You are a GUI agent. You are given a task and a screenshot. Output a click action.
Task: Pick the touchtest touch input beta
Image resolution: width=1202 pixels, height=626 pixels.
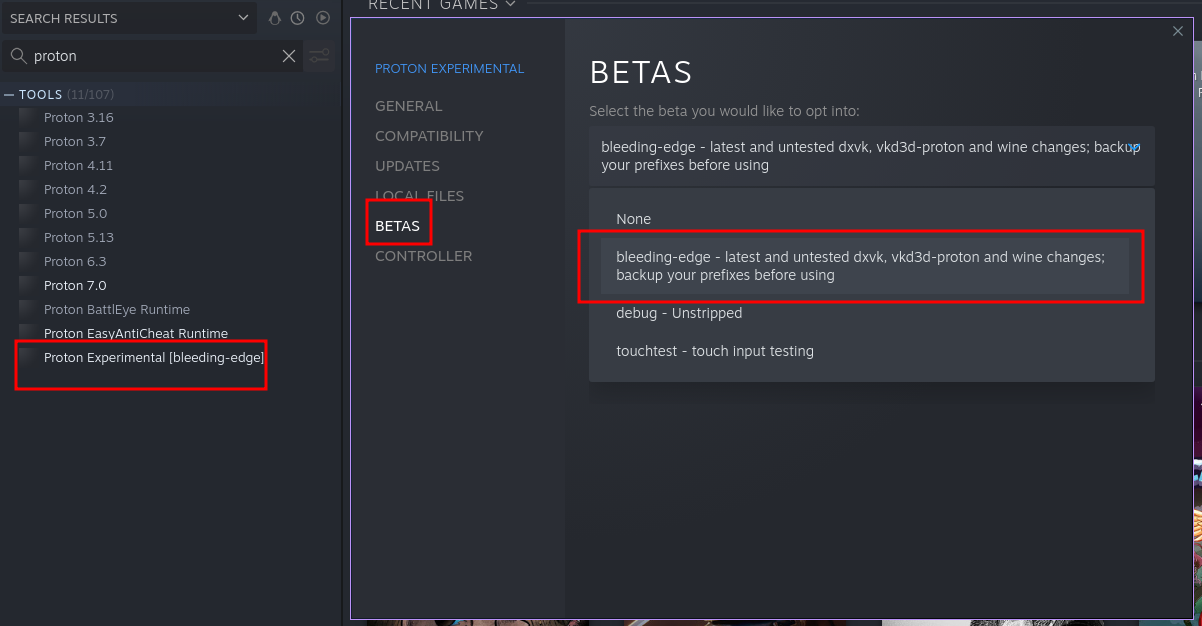(715, 351)
